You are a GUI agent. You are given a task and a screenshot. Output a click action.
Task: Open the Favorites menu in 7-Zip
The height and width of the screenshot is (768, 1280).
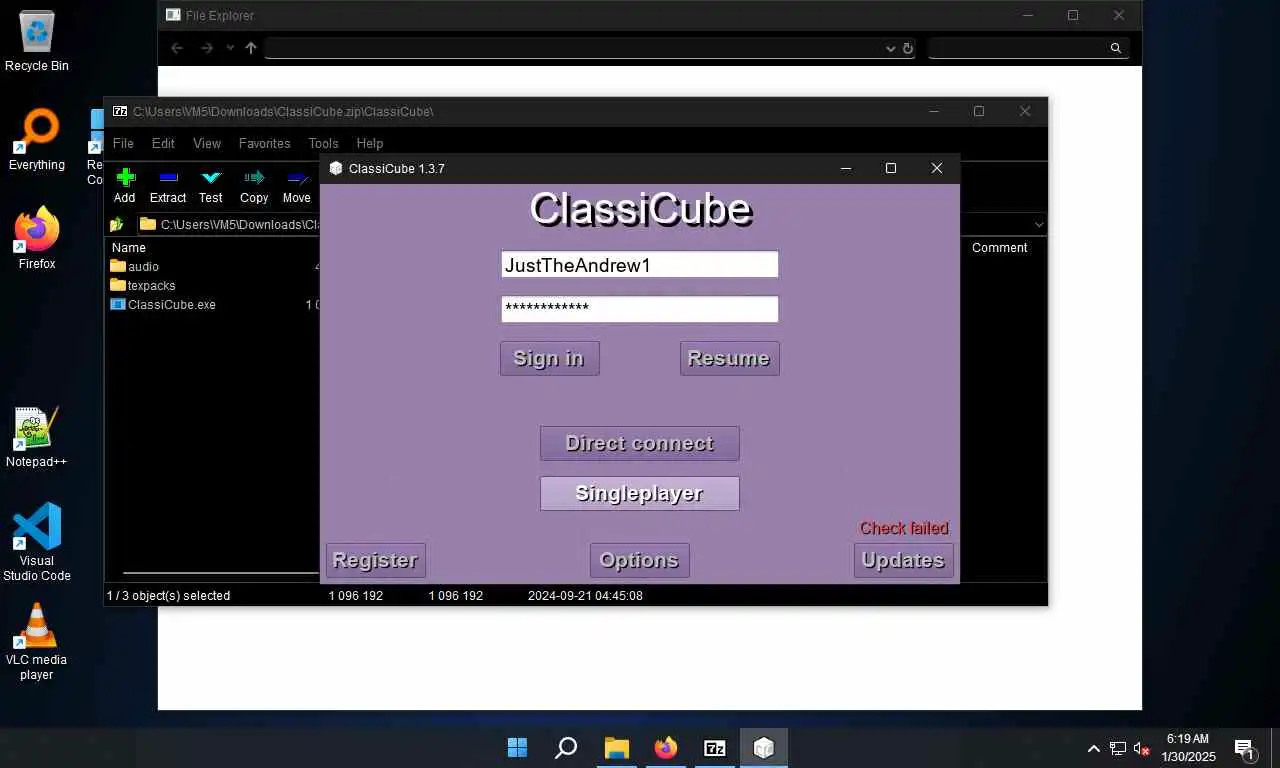pyautogui.click(x=264, y=143)
